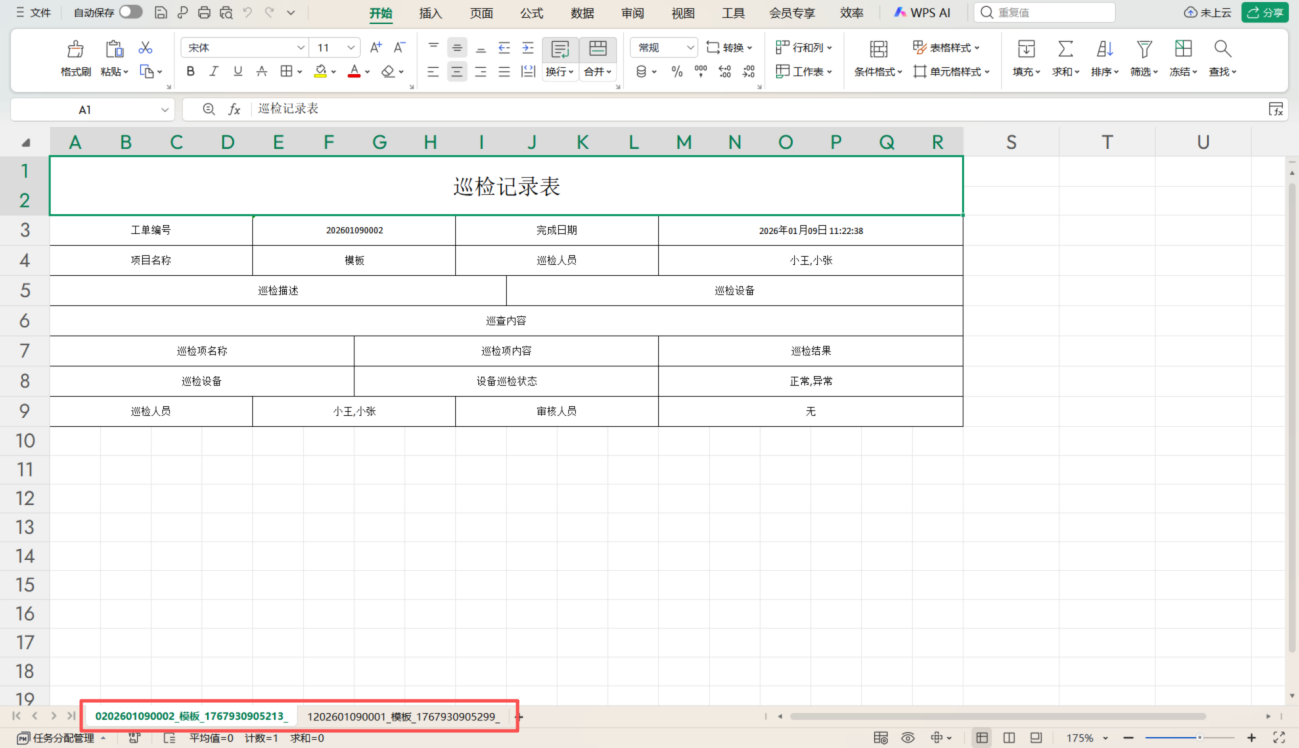Click the Filter (筛选) funnel icon
Viewport: 1299px width, 748px height.
pyautogui.click(x=1144, y=50)
